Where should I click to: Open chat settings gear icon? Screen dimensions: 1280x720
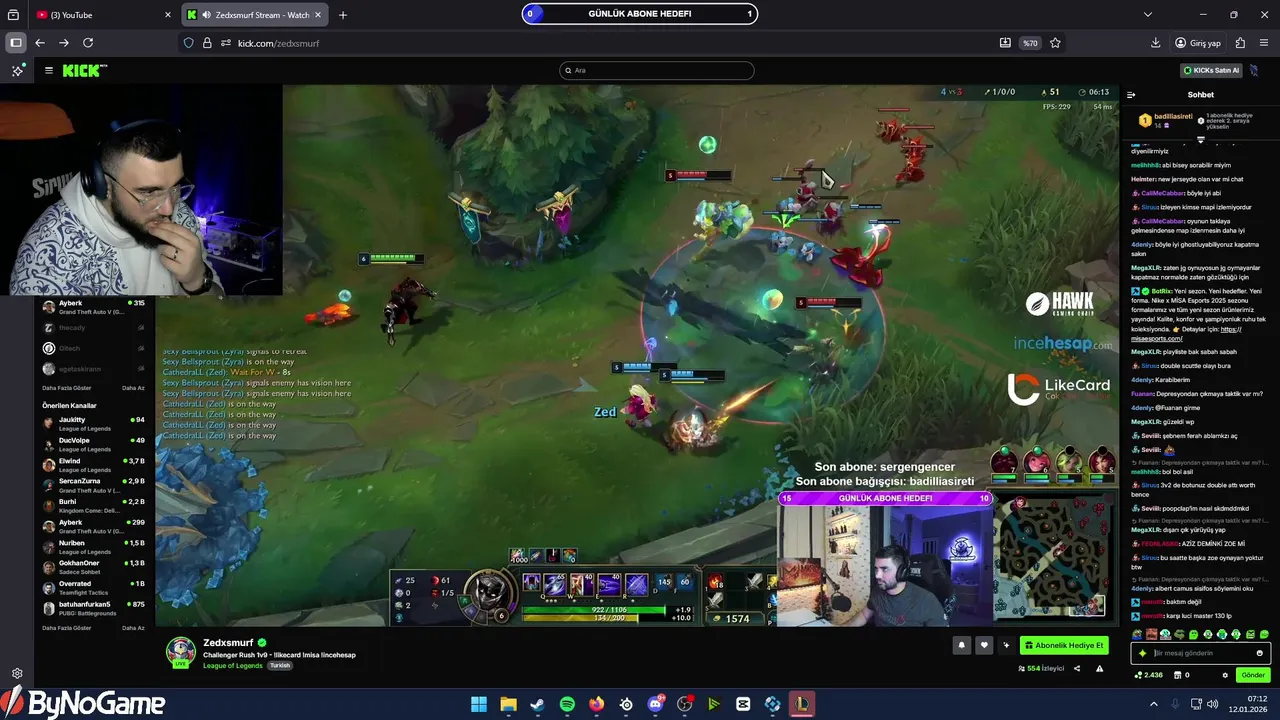1225,675
